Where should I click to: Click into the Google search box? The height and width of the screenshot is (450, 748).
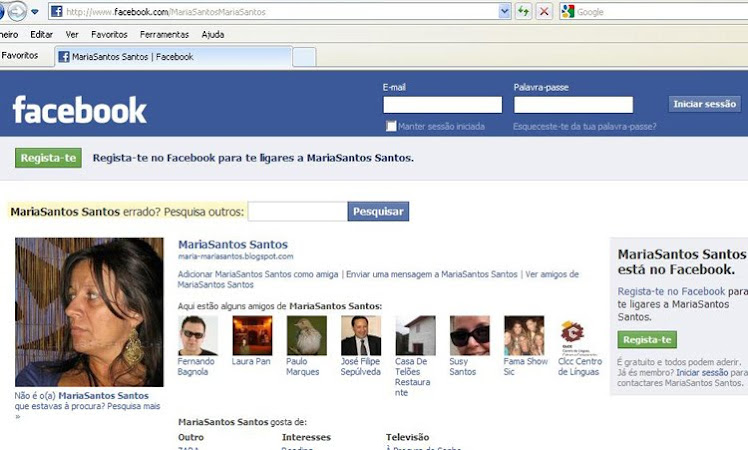click(x=661, y=12)
